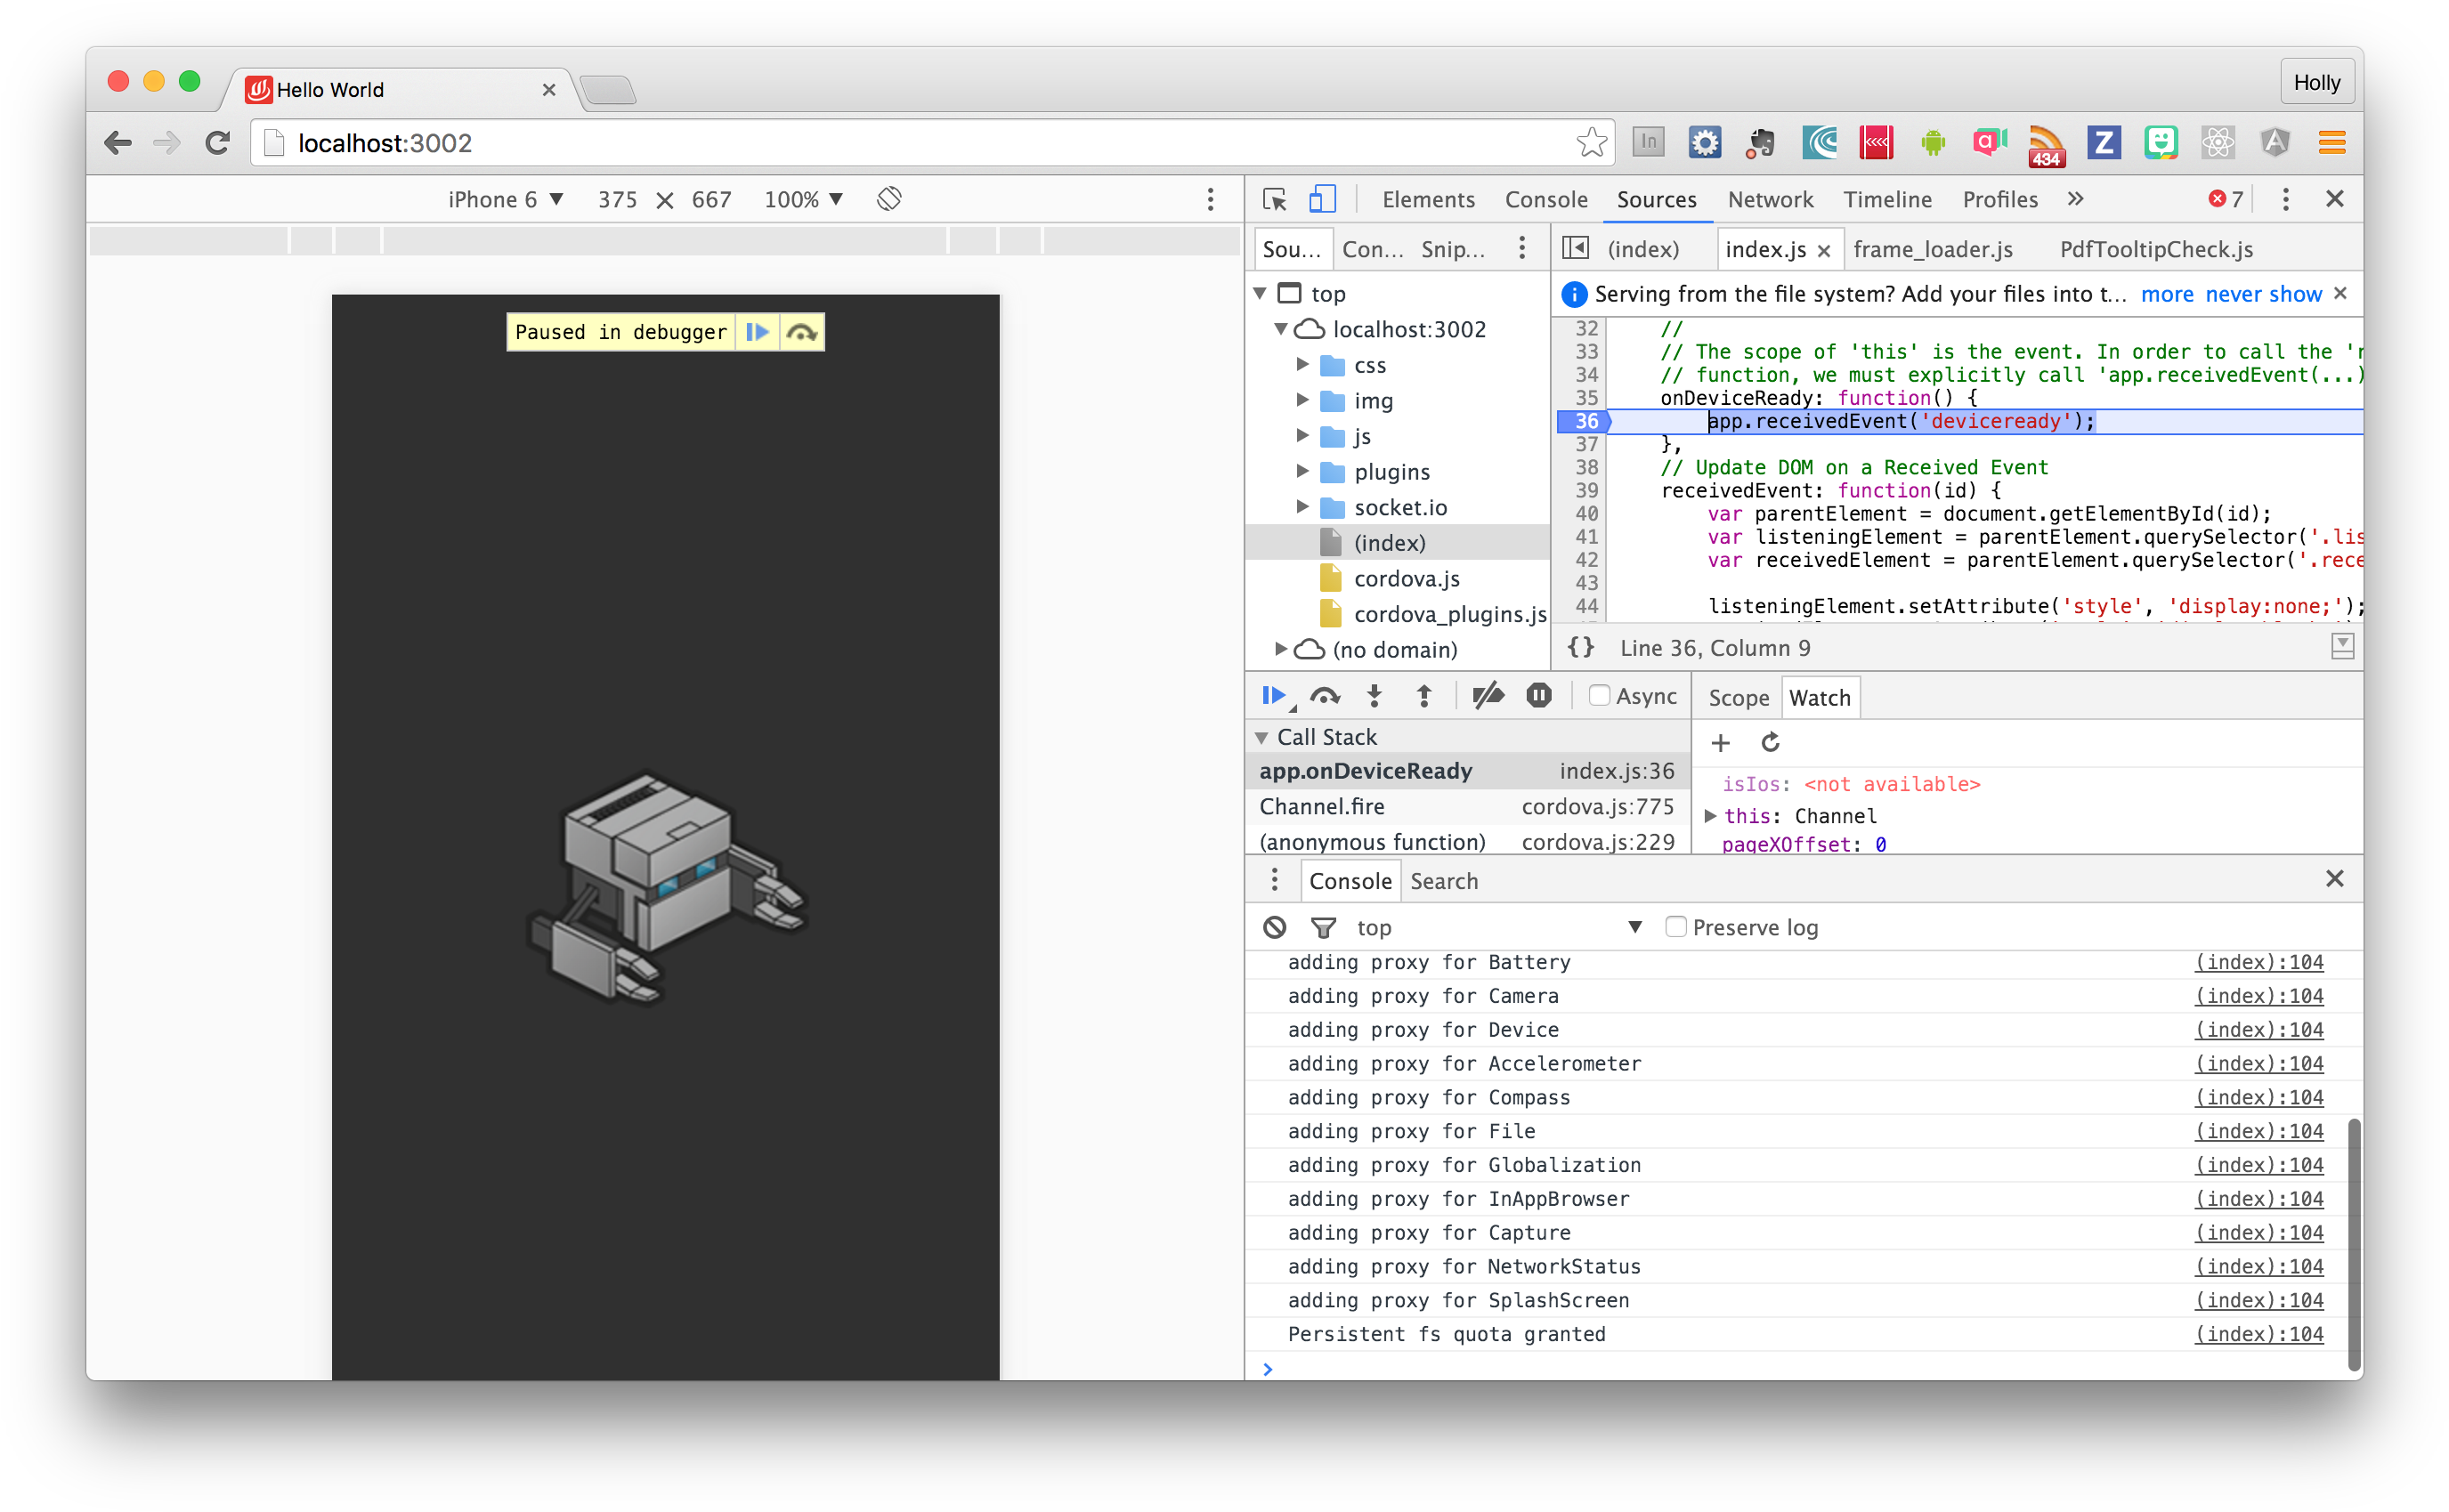Click the more link in info bar
This screenshot has height=1512, width=2449.
[2166, 293]
